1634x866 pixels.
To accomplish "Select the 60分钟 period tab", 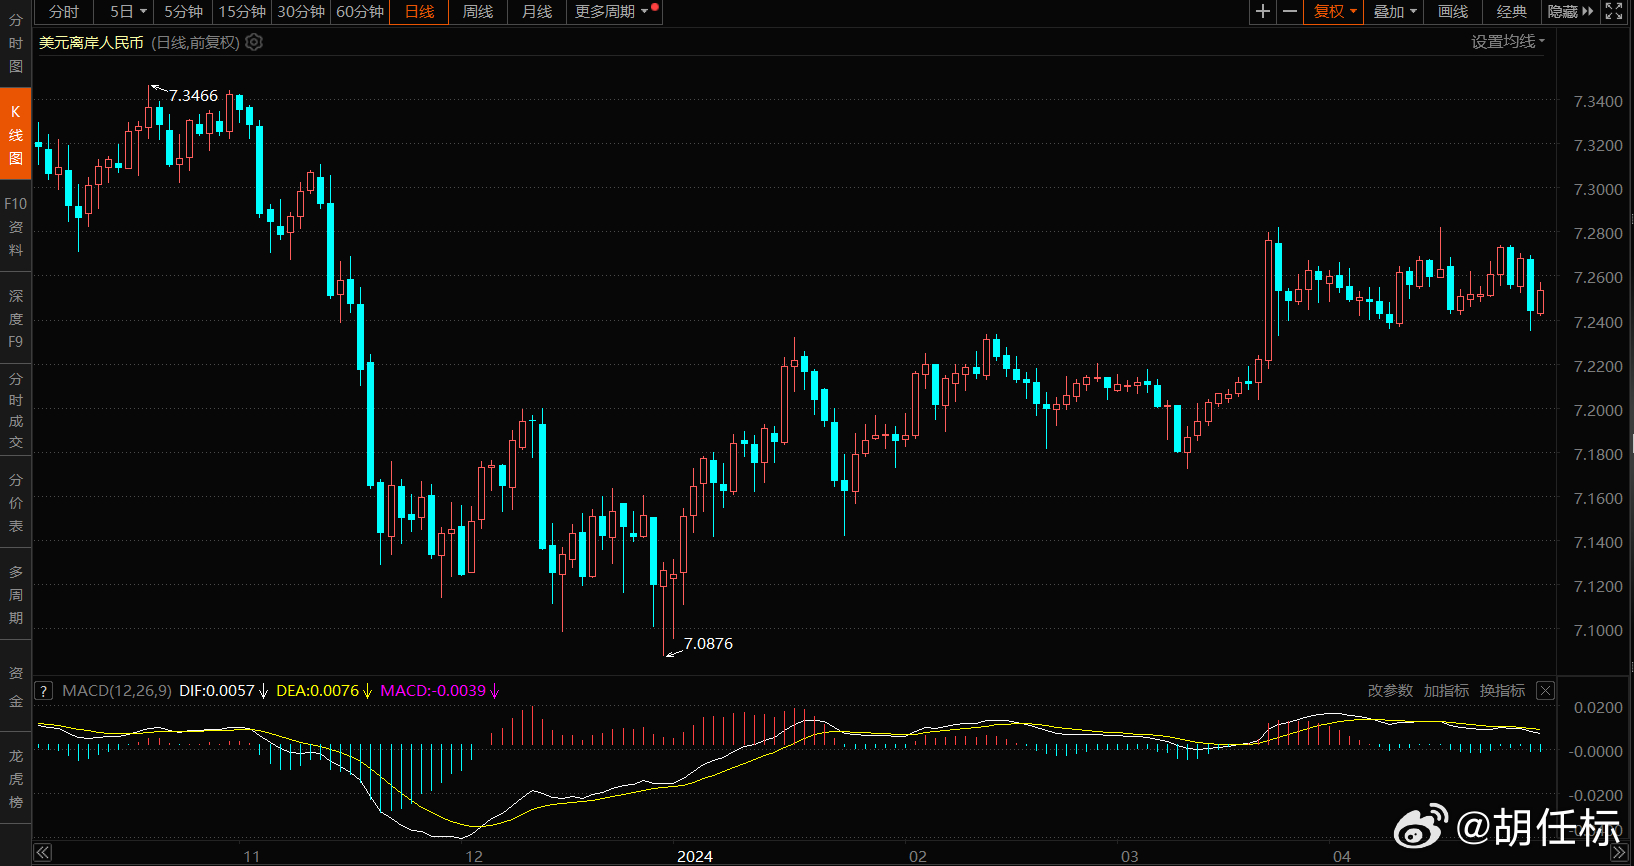I will point(360,11).
